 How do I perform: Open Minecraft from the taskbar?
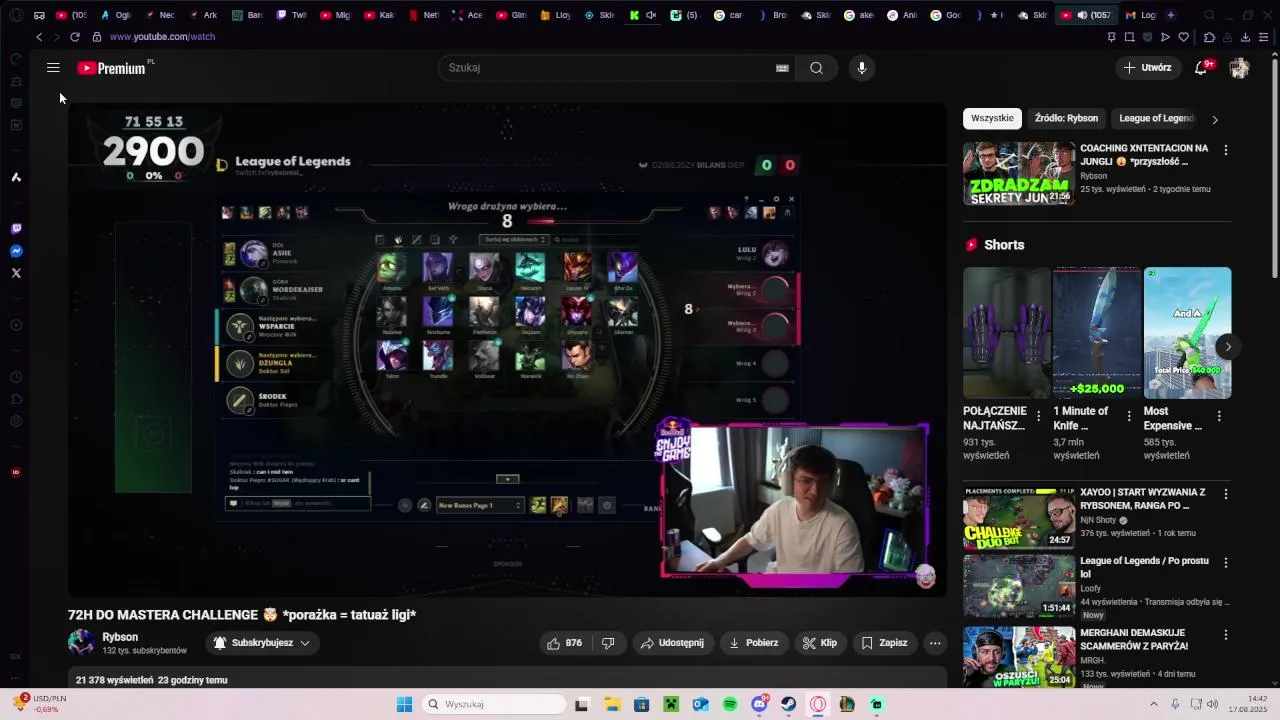coord(671,705)
